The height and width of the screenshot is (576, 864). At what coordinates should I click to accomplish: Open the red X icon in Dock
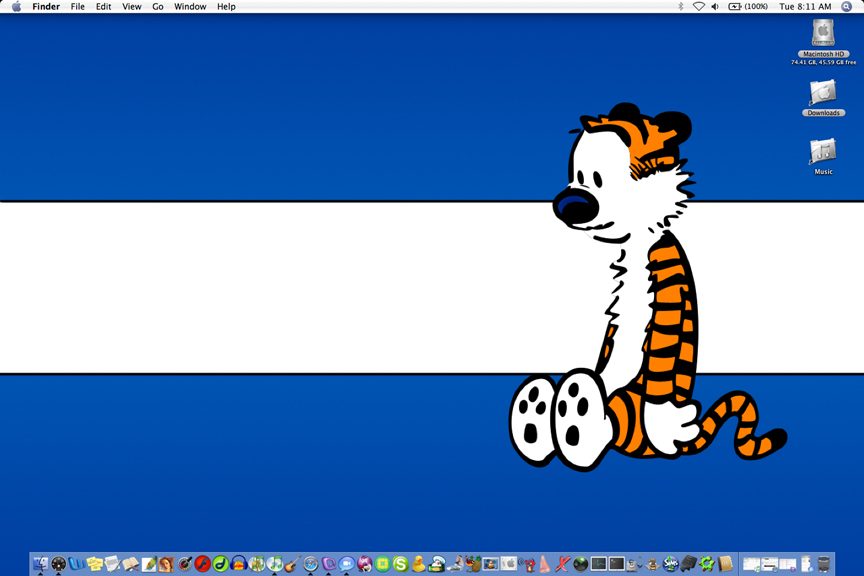[563, 564]
